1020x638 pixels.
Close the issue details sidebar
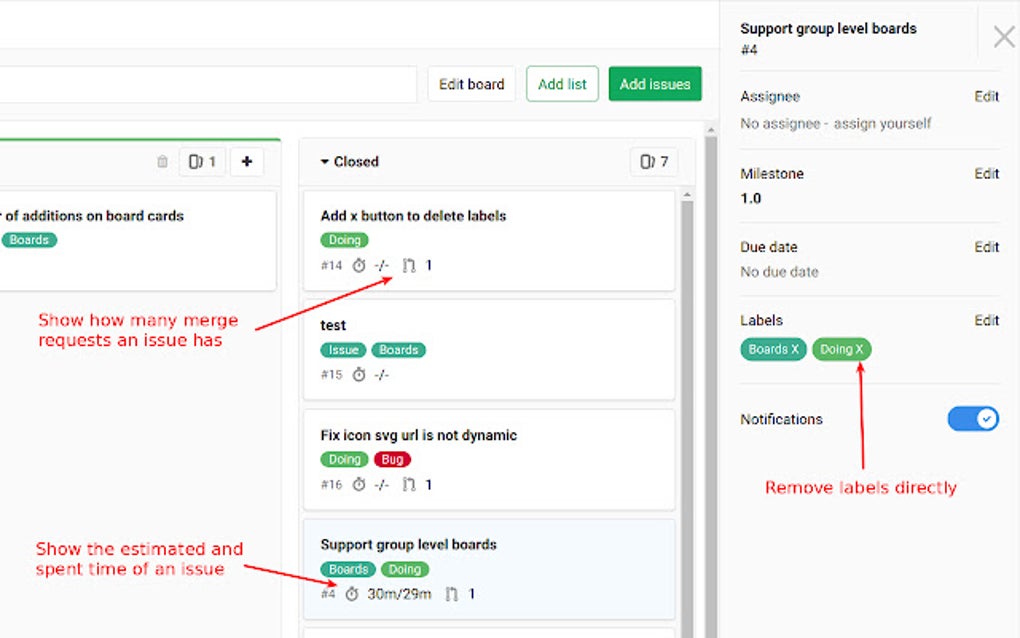(x=1003, y=36)
